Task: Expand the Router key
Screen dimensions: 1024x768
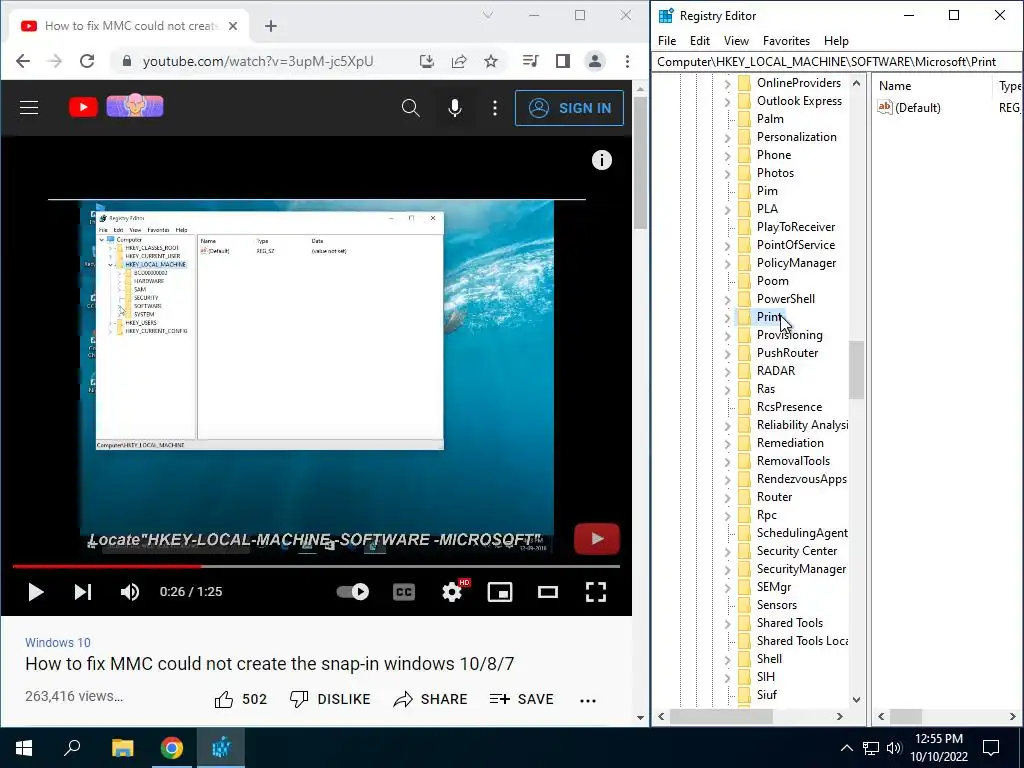Action: 728,498
